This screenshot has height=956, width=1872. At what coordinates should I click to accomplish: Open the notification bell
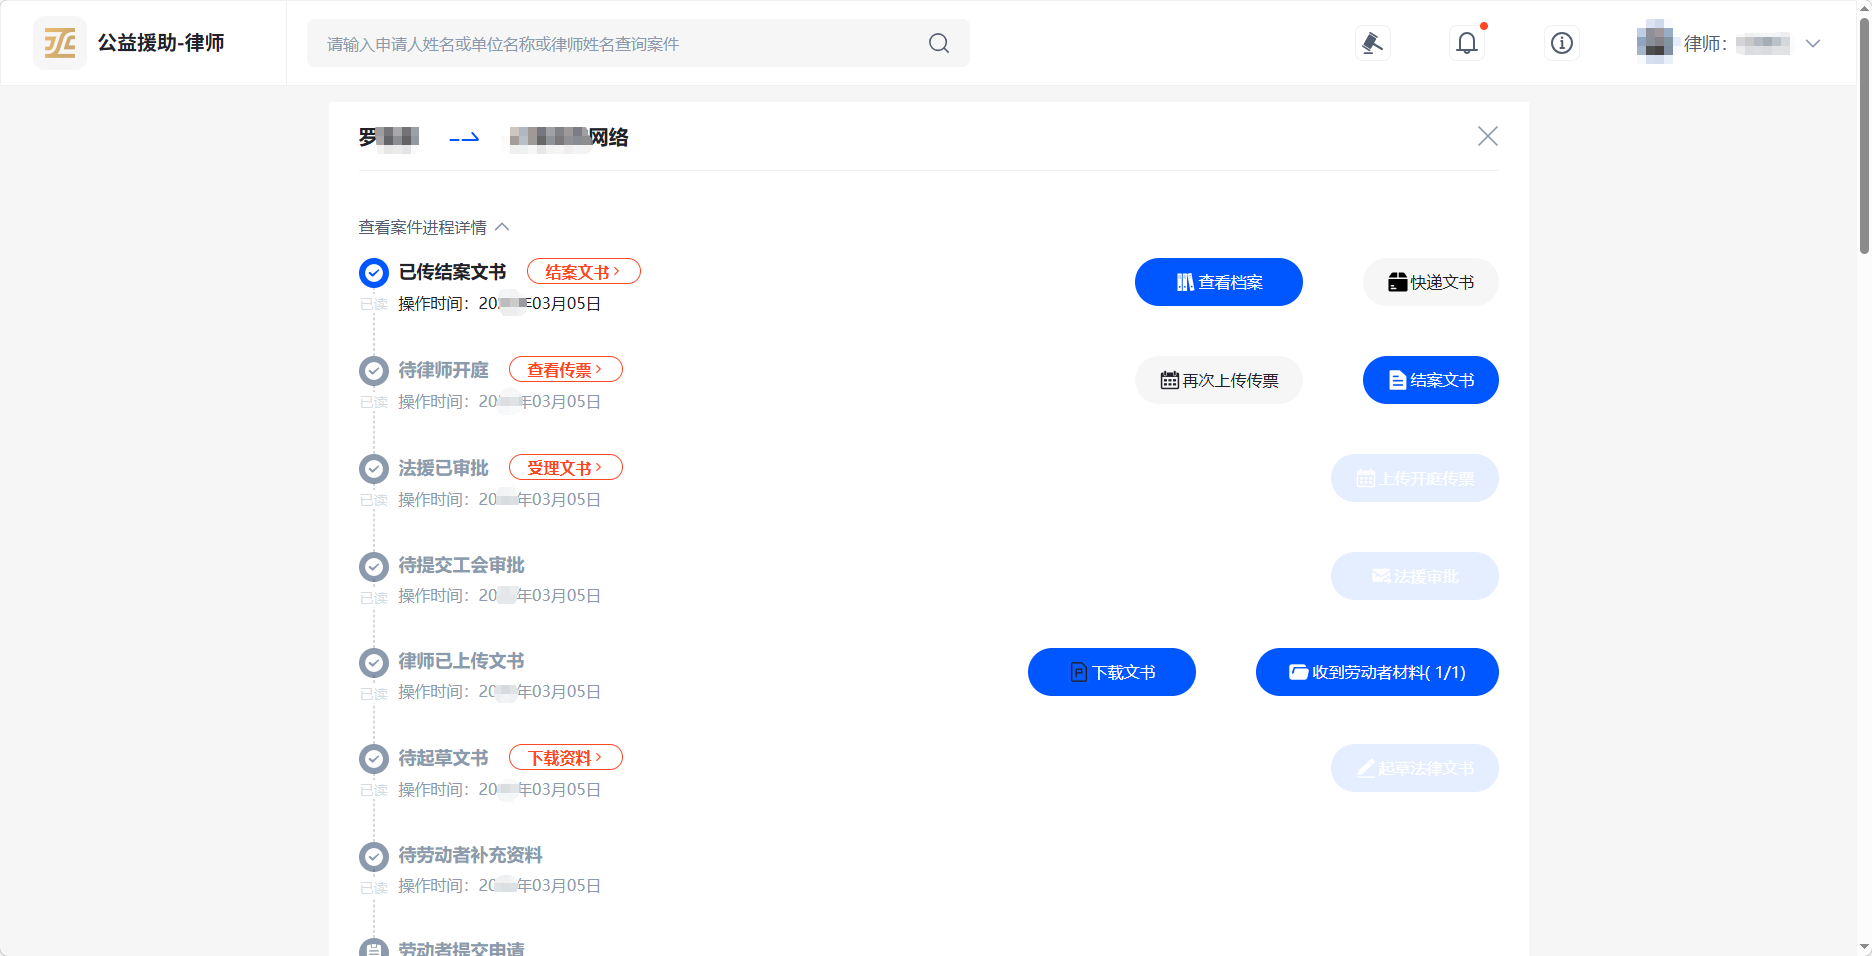point(1466,43)
